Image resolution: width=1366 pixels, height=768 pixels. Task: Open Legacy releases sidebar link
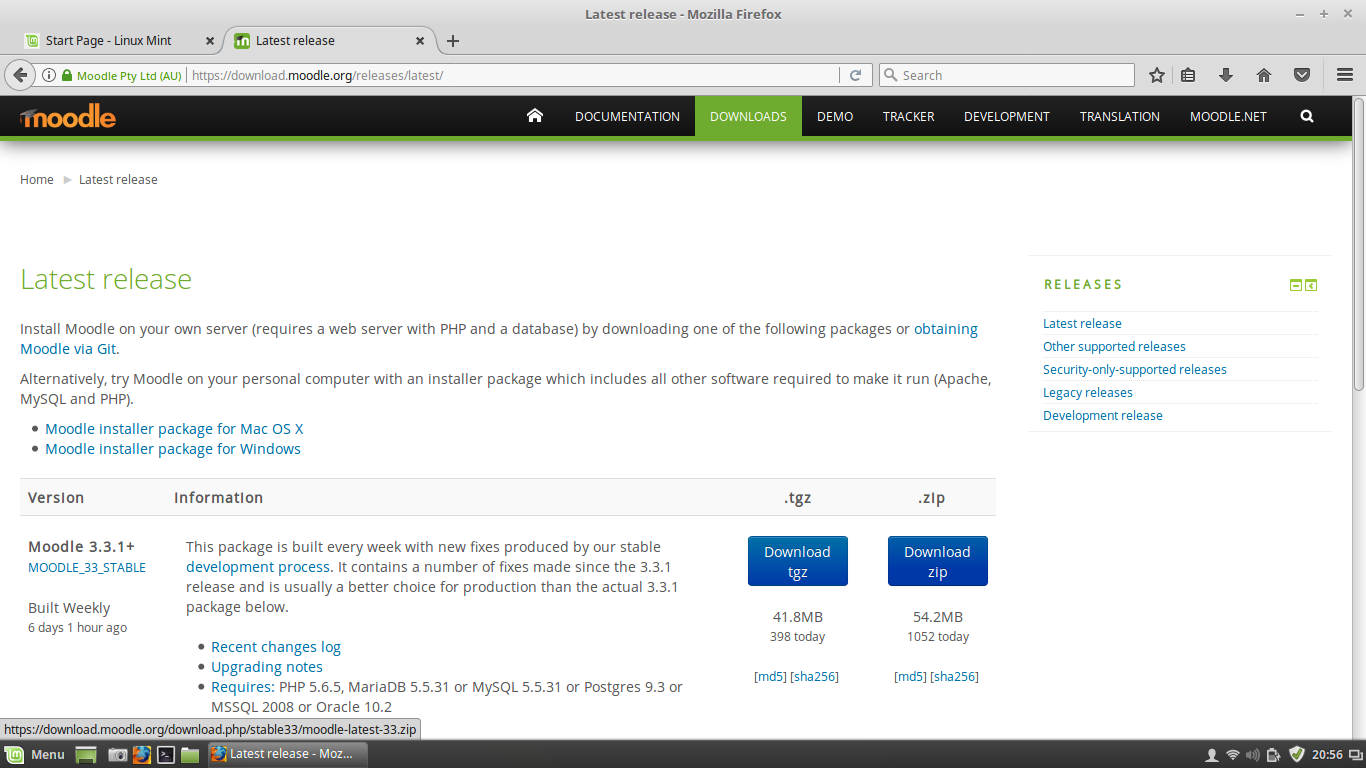[x=1088, y=393]
